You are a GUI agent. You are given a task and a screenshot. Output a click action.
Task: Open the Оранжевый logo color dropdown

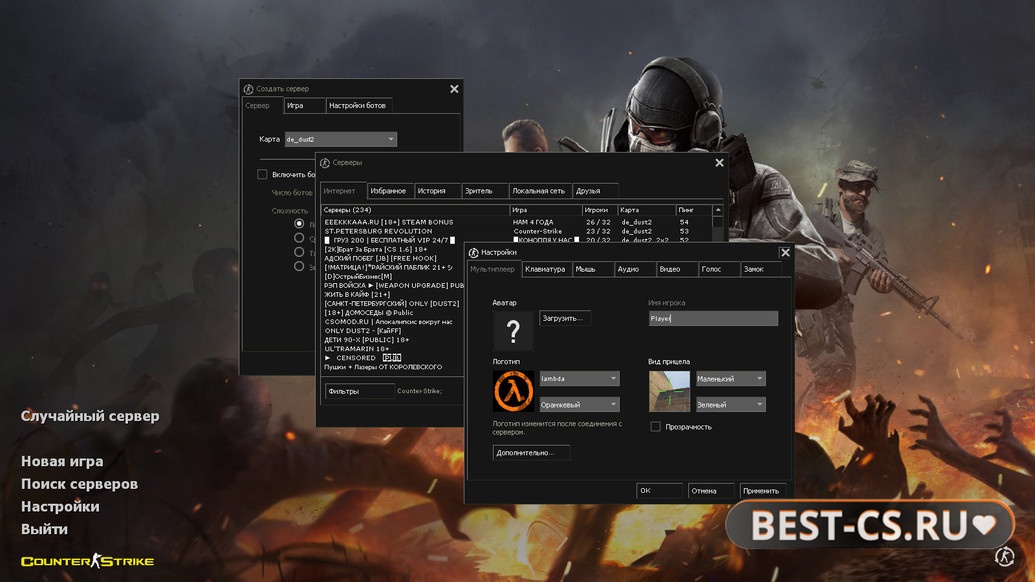pos(579,404)
